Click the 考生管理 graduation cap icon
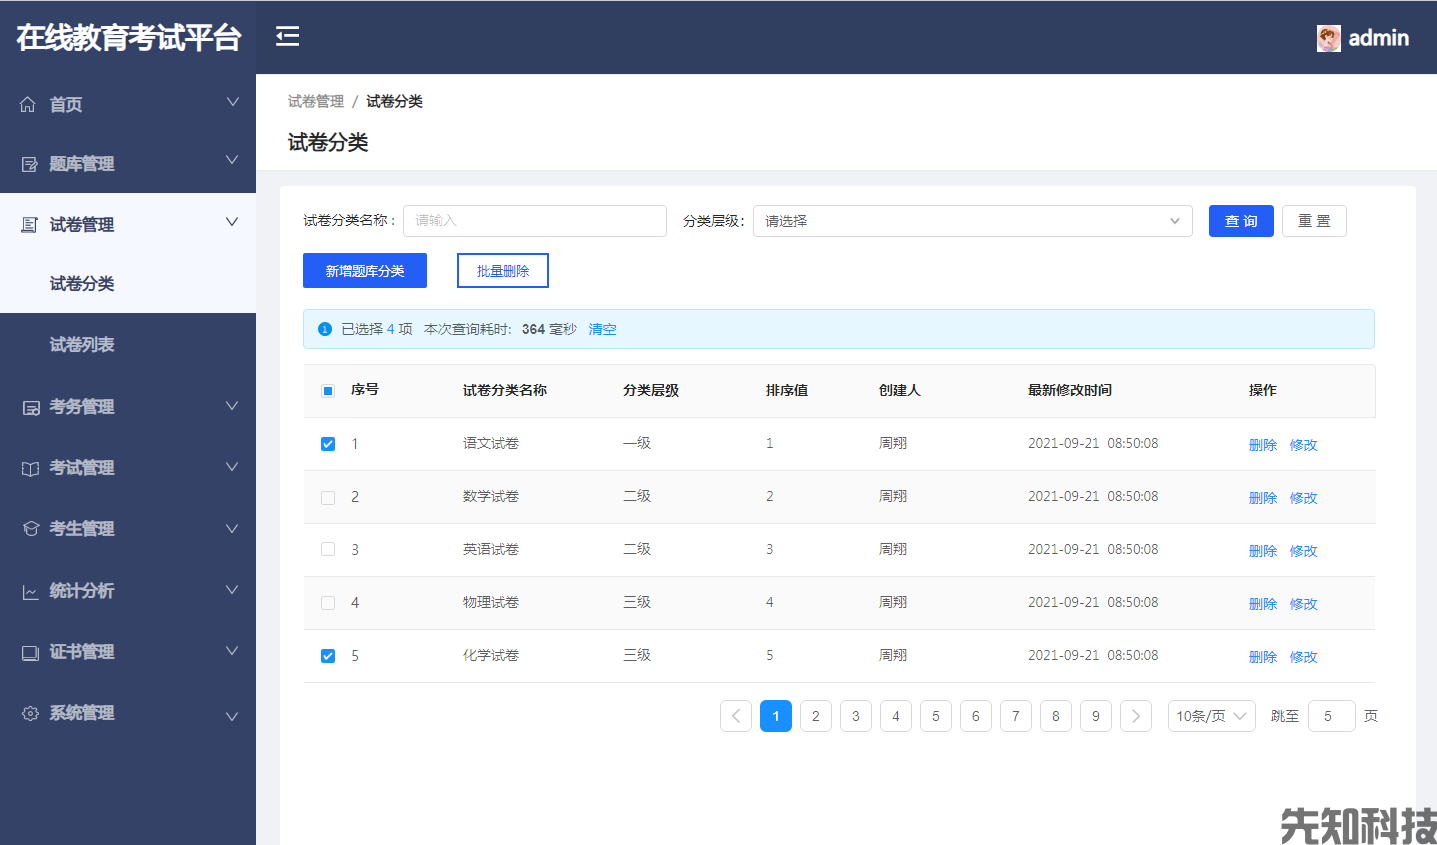Screen dimensions: 1437x845 pos(31,529)
